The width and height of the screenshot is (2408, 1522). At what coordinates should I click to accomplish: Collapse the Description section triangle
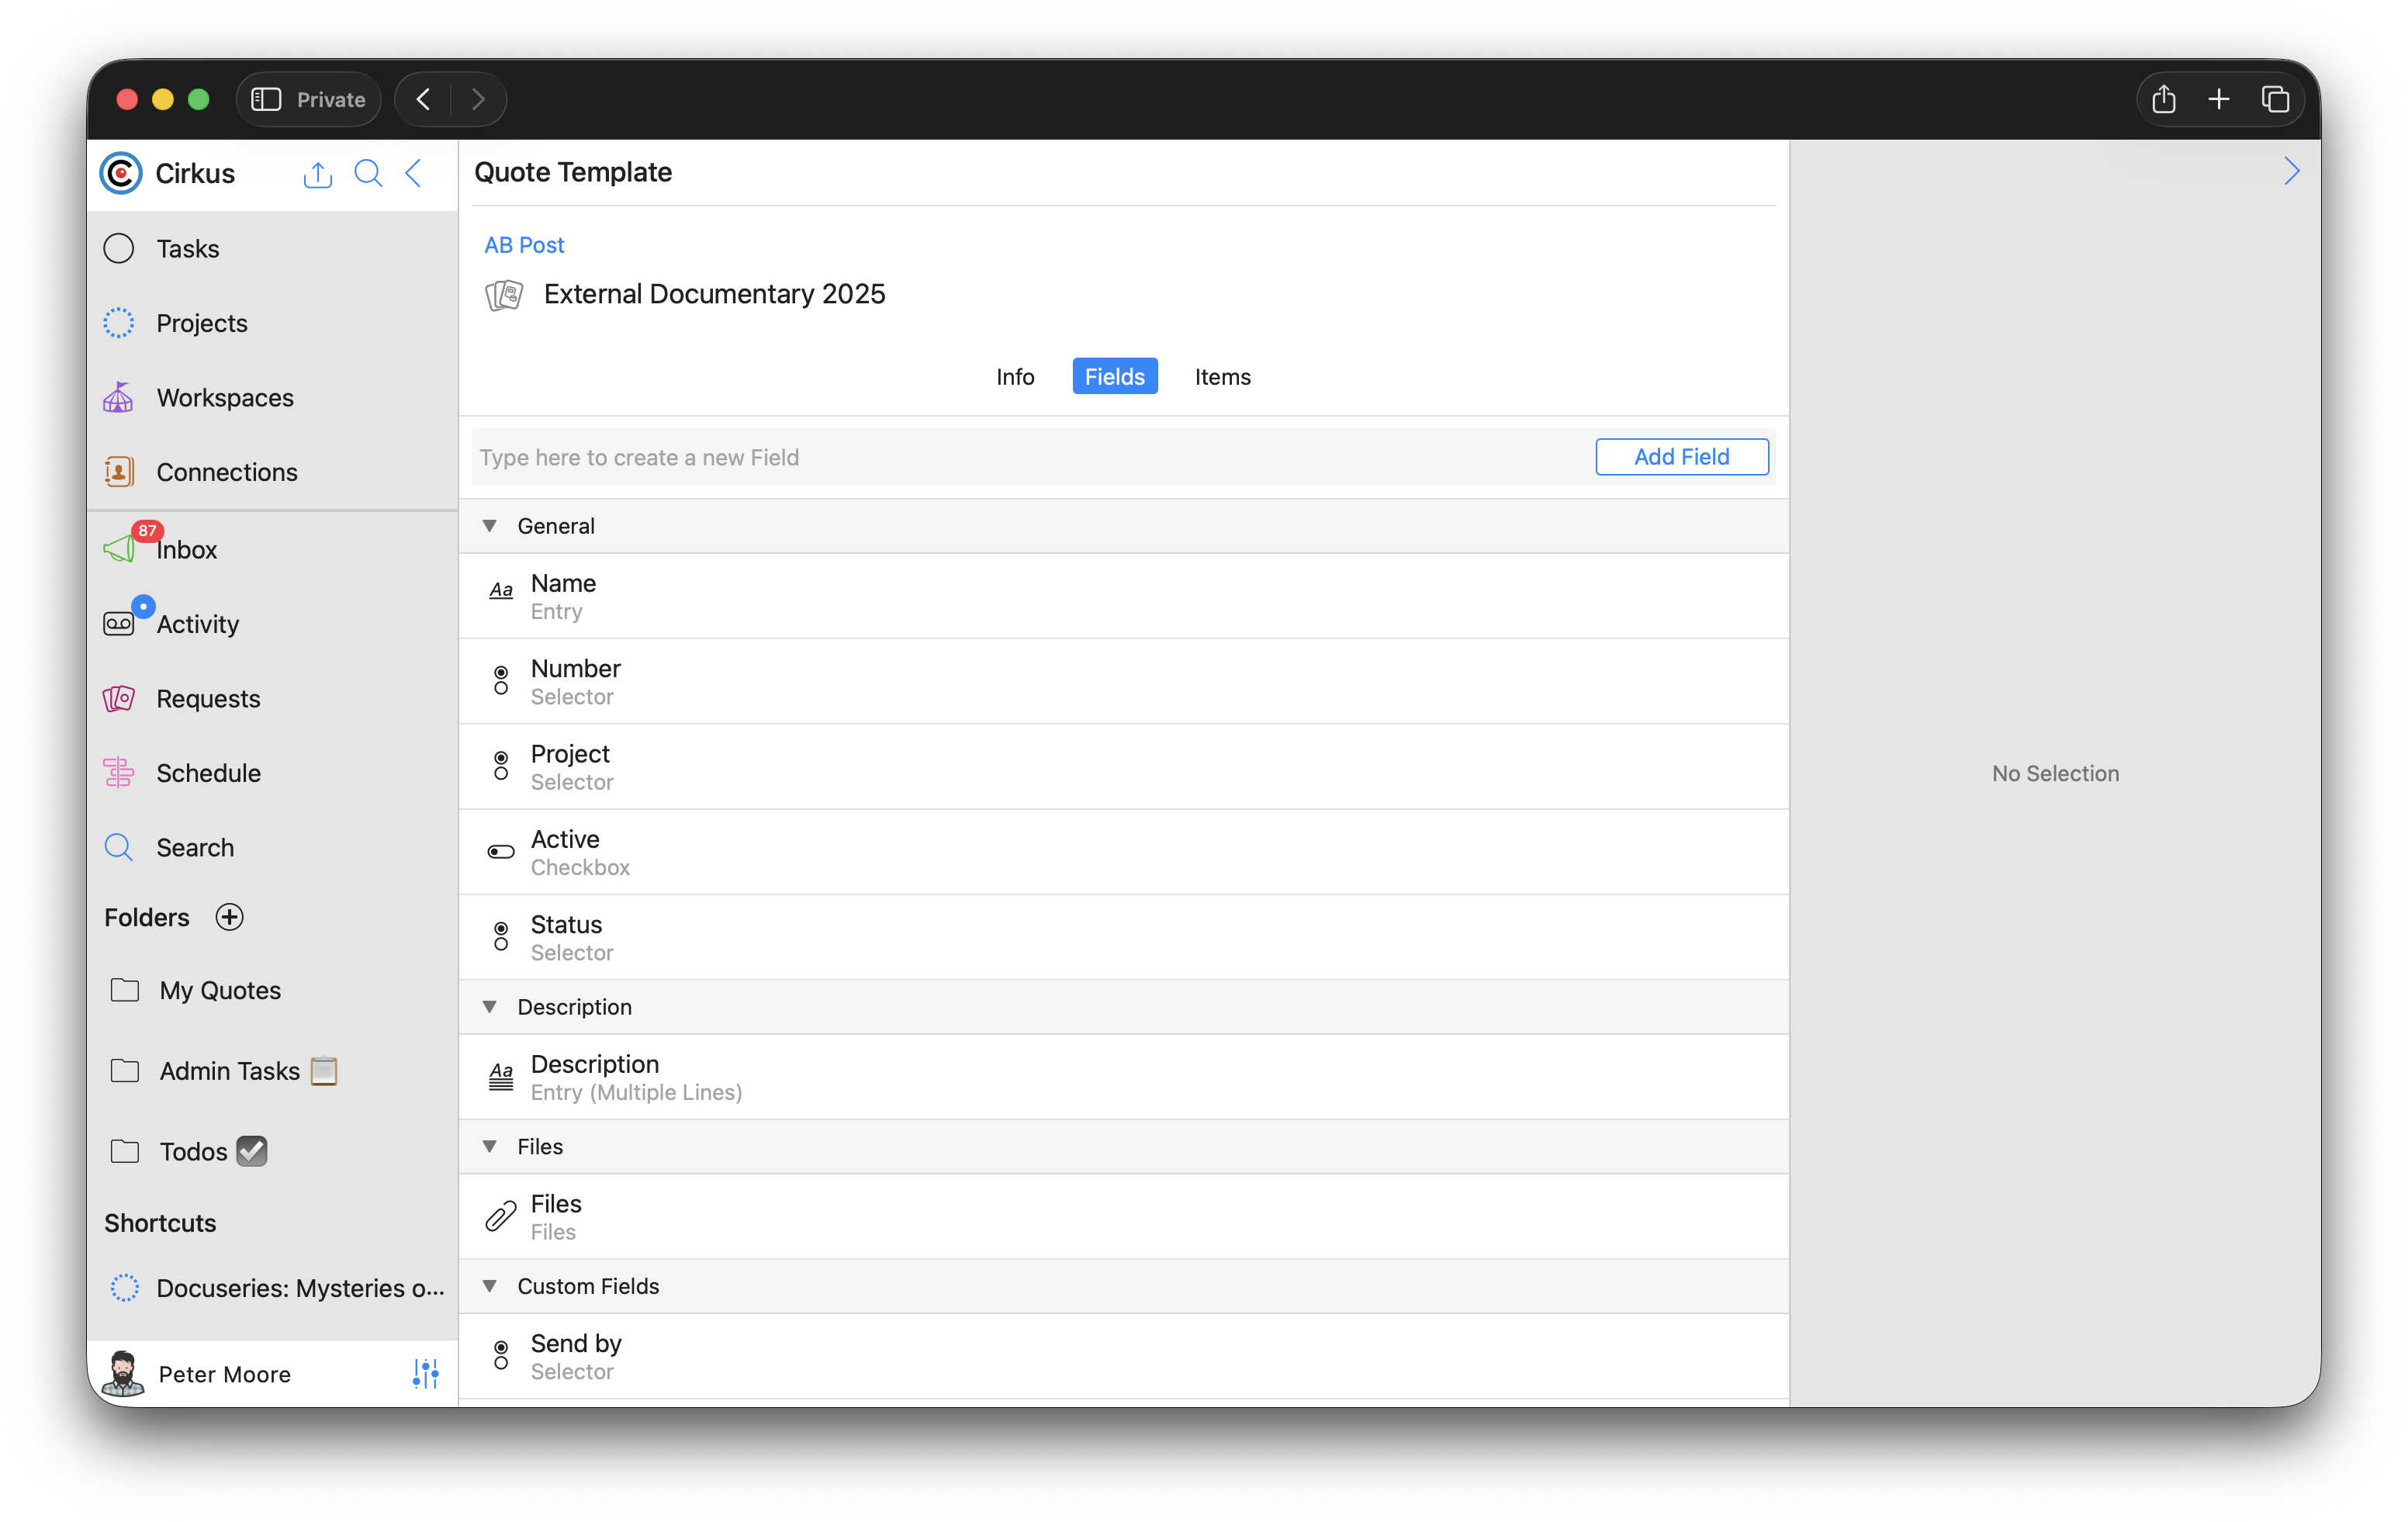pos(490,1007)
